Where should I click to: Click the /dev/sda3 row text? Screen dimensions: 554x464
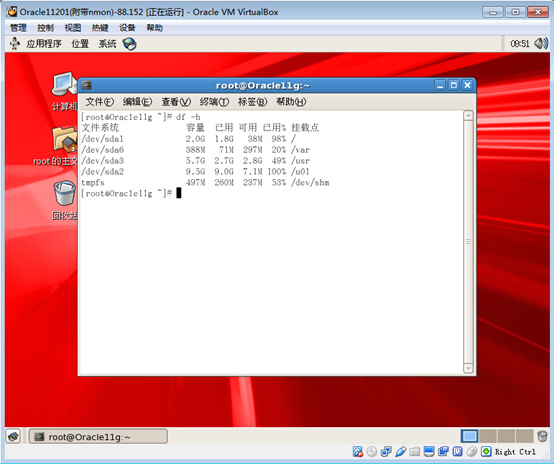click(195, 161)
